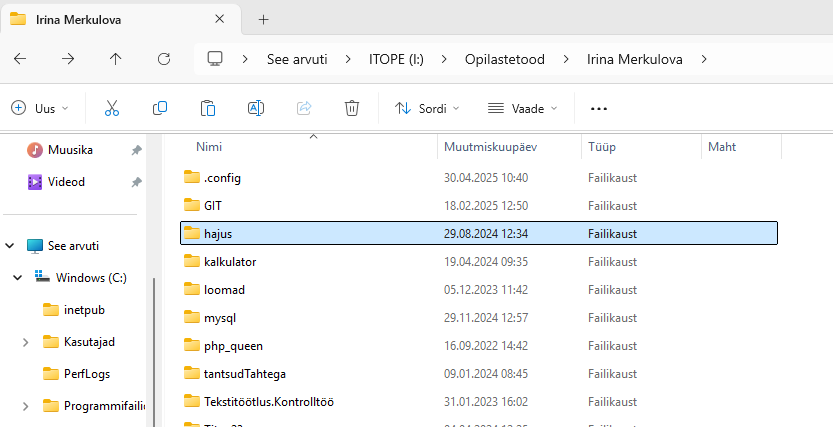
Task: Click the Delete trash can icon
Action: click(352, 108)
